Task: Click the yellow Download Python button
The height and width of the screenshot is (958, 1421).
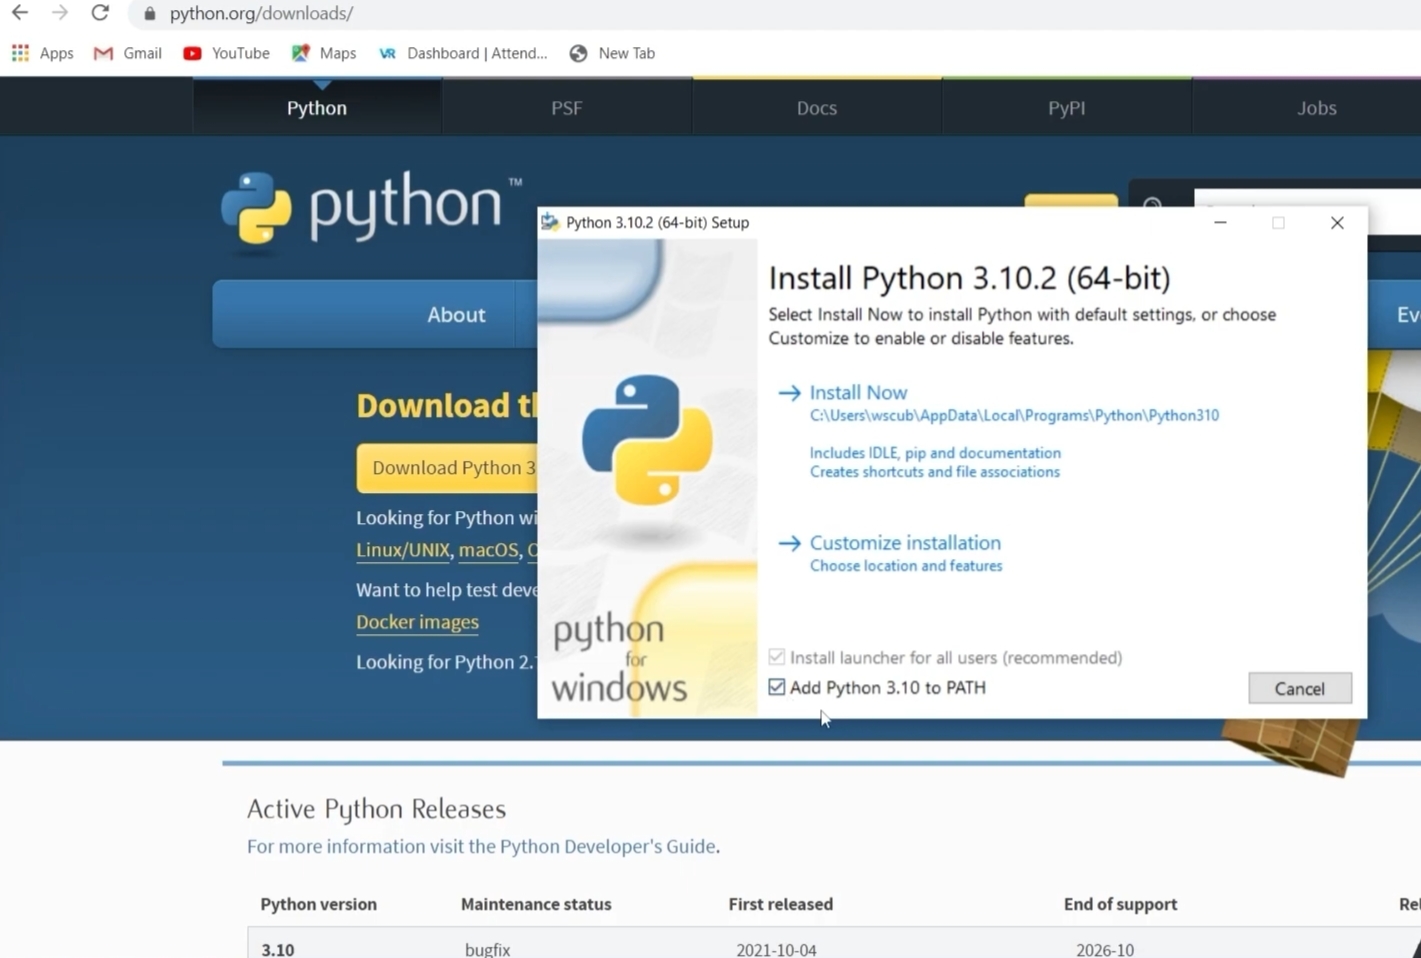Action: coord(447,468)
